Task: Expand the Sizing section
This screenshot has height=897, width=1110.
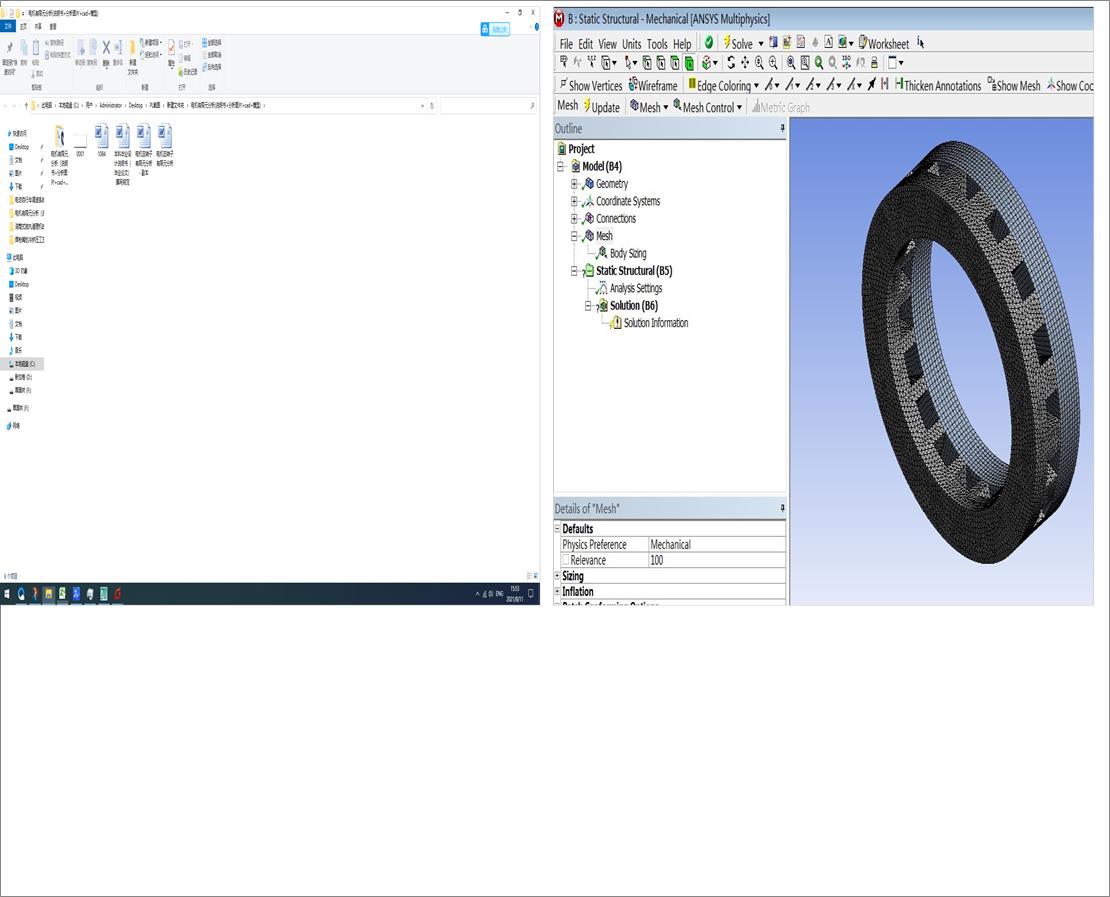Action: tap(557, 576)
